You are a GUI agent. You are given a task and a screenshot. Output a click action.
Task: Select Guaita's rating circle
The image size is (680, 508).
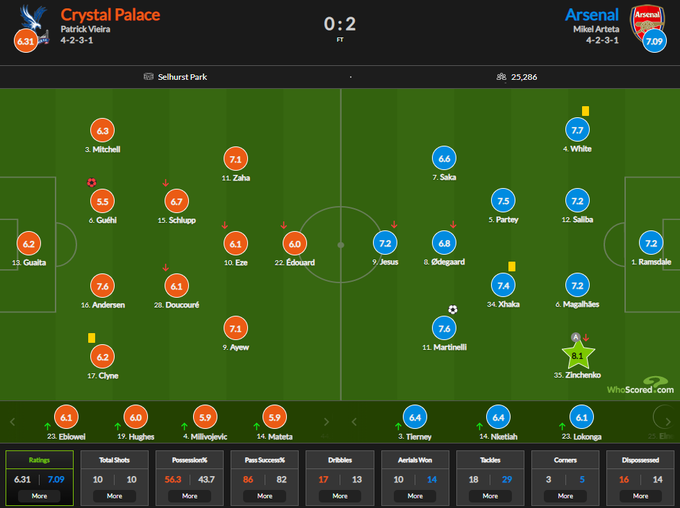(x=29, y=243)
